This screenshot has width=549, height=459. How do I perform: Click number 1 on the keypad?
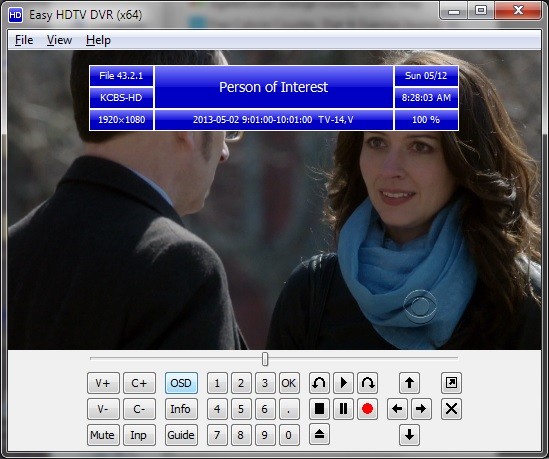pyautogui.click(x=217, y=383)
